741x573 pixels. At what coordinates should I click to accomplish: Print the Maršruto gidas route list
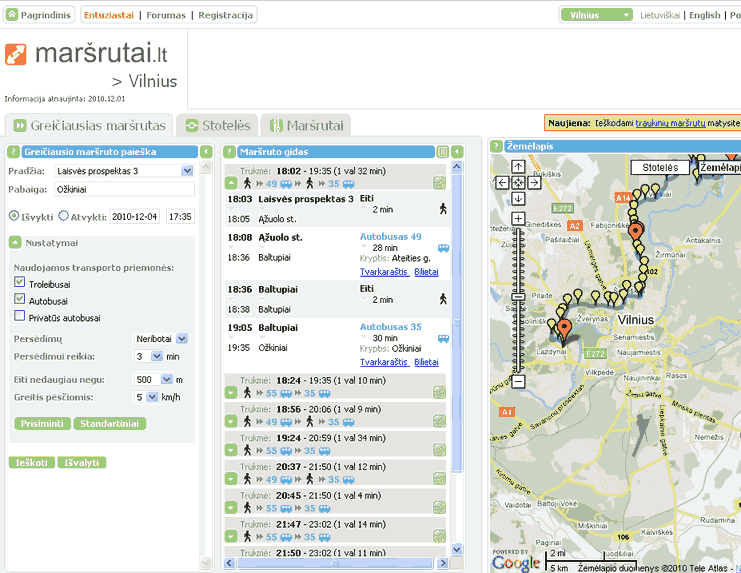[442, 152]
